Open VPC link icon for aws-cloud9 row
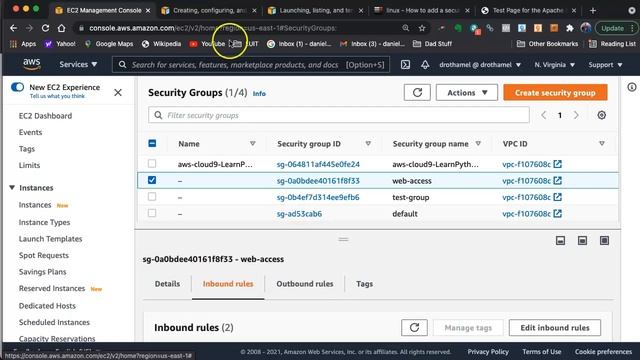The image size is (640, 360). [x=558, y=164]
